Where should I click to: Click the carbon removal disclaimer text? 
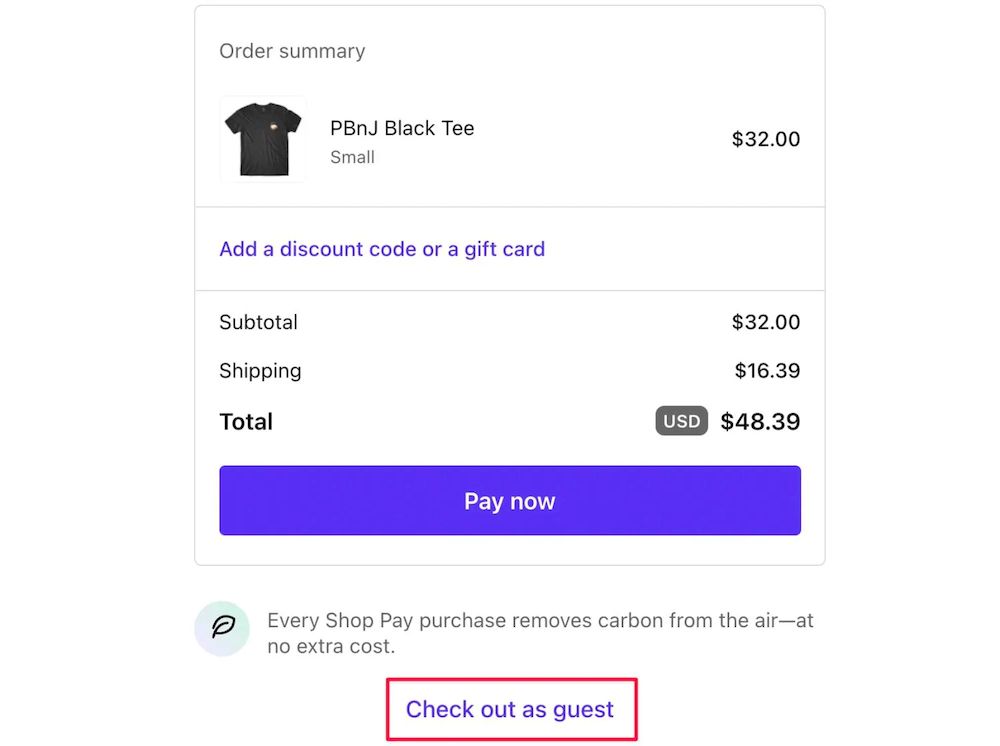(540, 630)
